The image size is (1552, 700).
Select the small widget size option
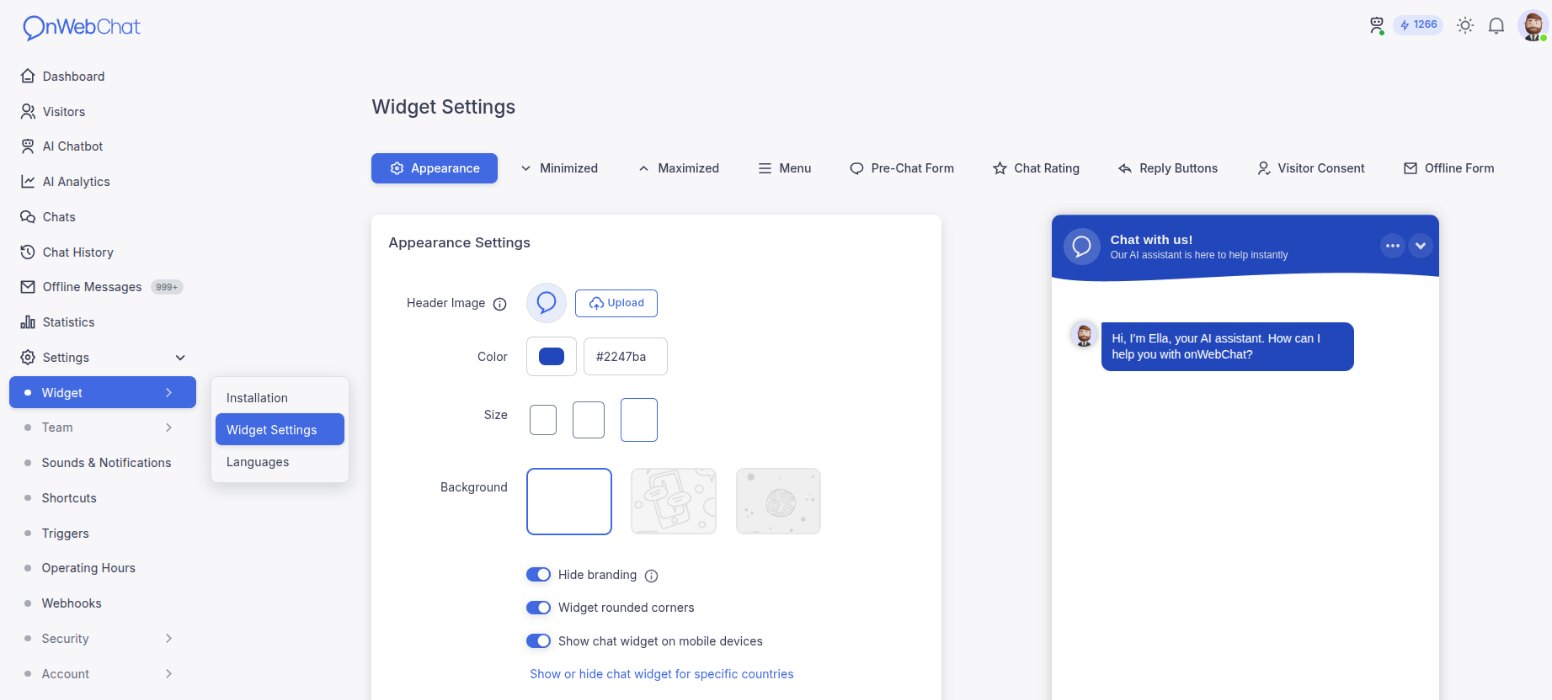[543, 420]
